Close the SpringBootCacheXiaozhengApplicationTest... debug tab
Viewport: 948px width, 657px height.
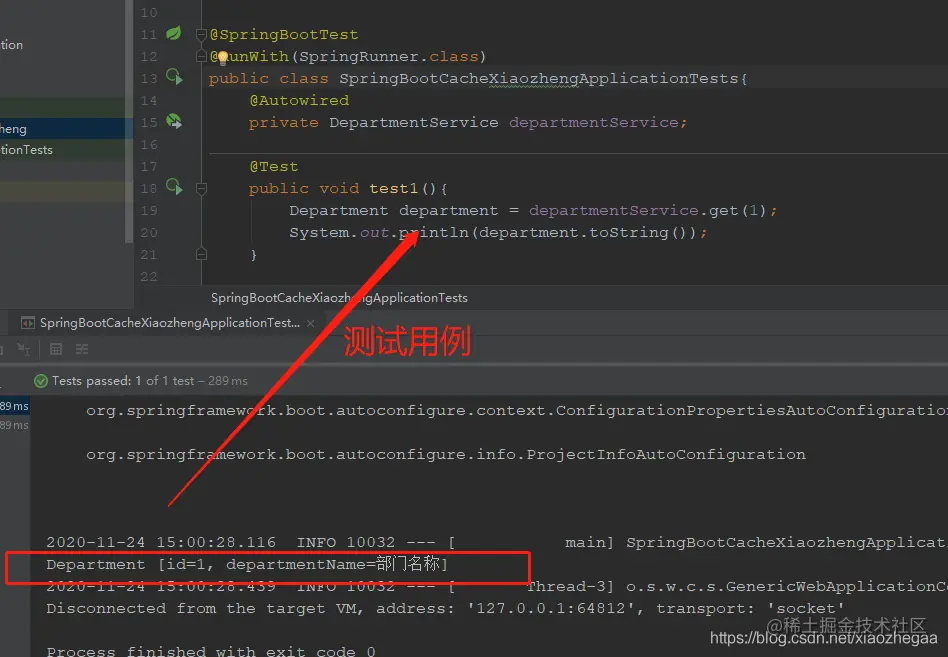310,323
